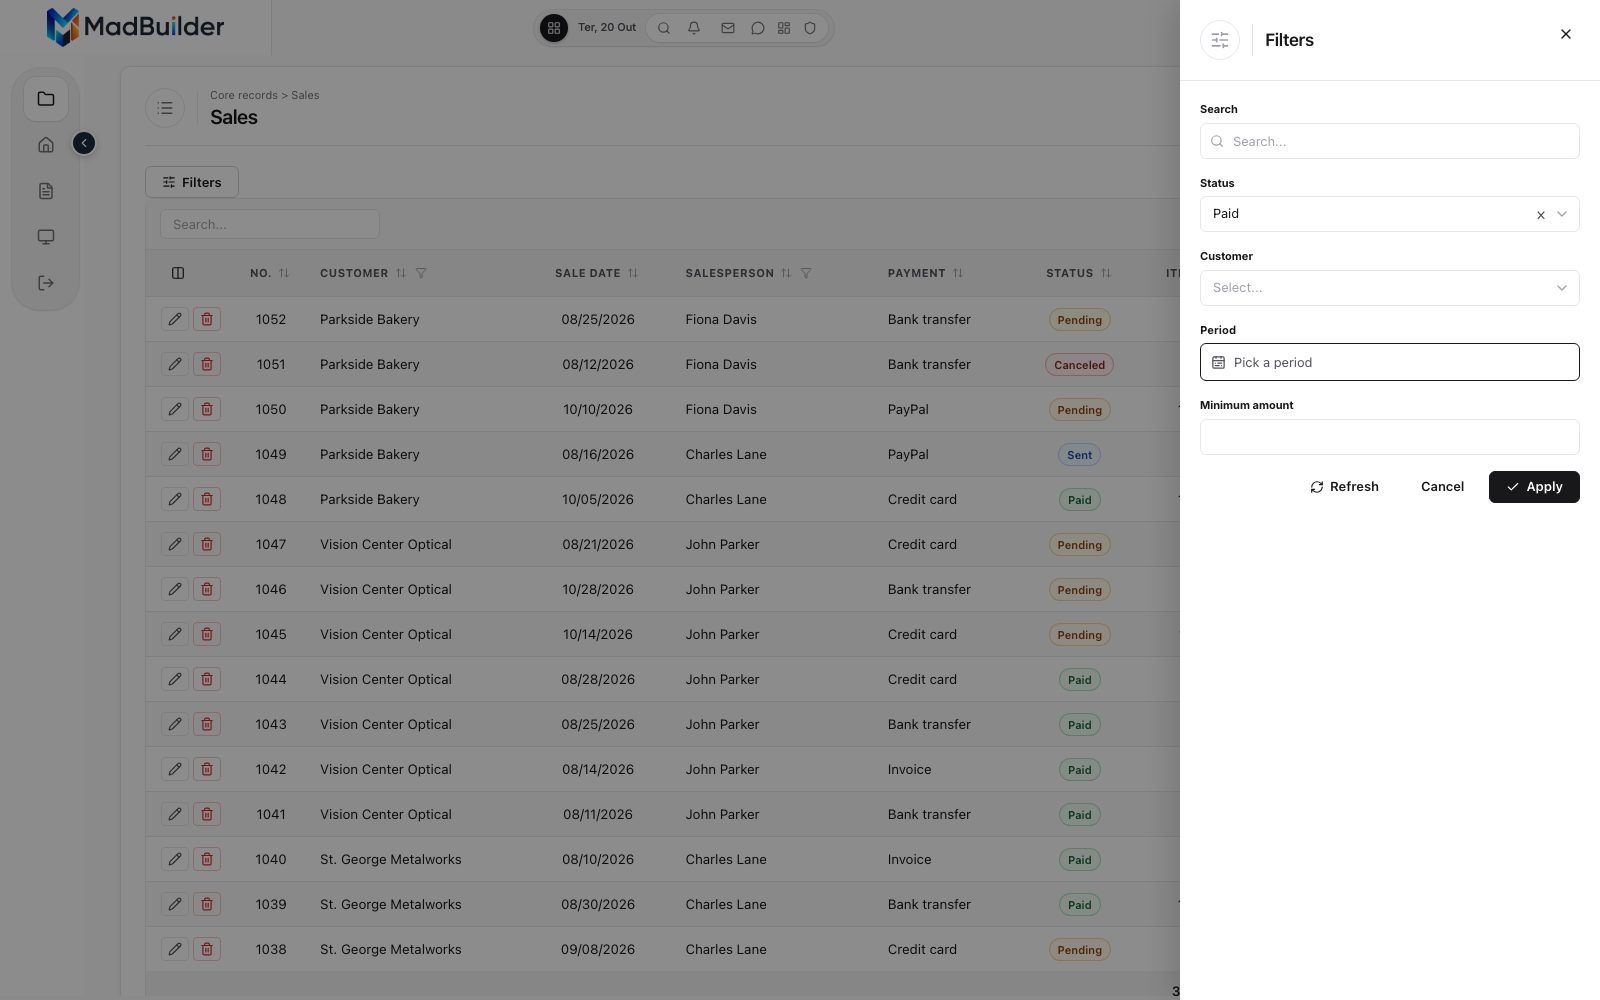Open the shield icon in top bar
The width and height of the screenshot is (1600, 1000).
tap(811, 28)
